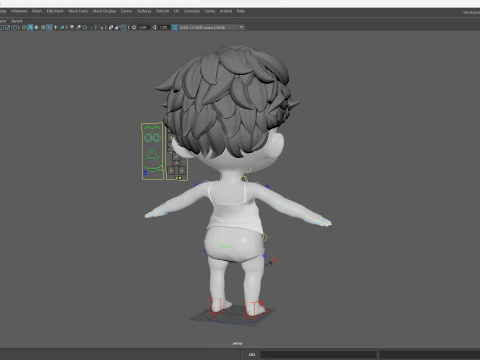Toggle depth of field icon

pyautogui.click(x=92, y=27)
